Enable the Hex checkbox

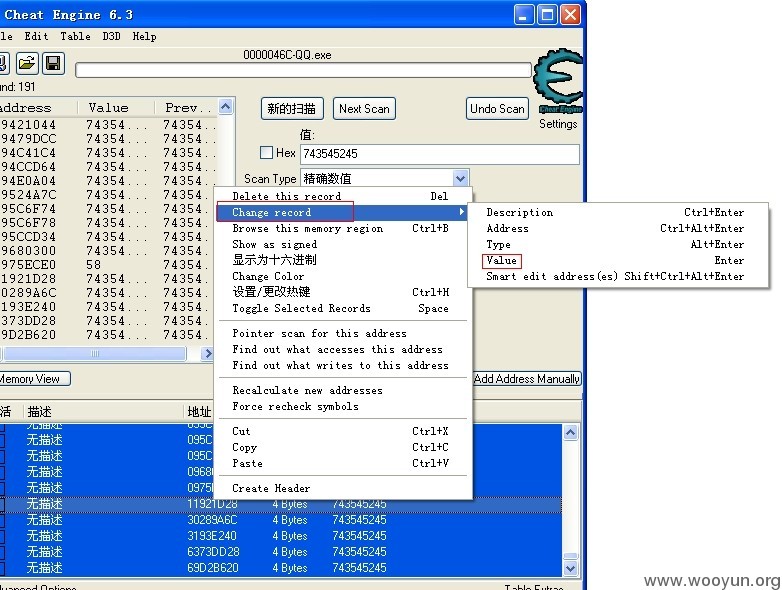(x=267, y=153)
